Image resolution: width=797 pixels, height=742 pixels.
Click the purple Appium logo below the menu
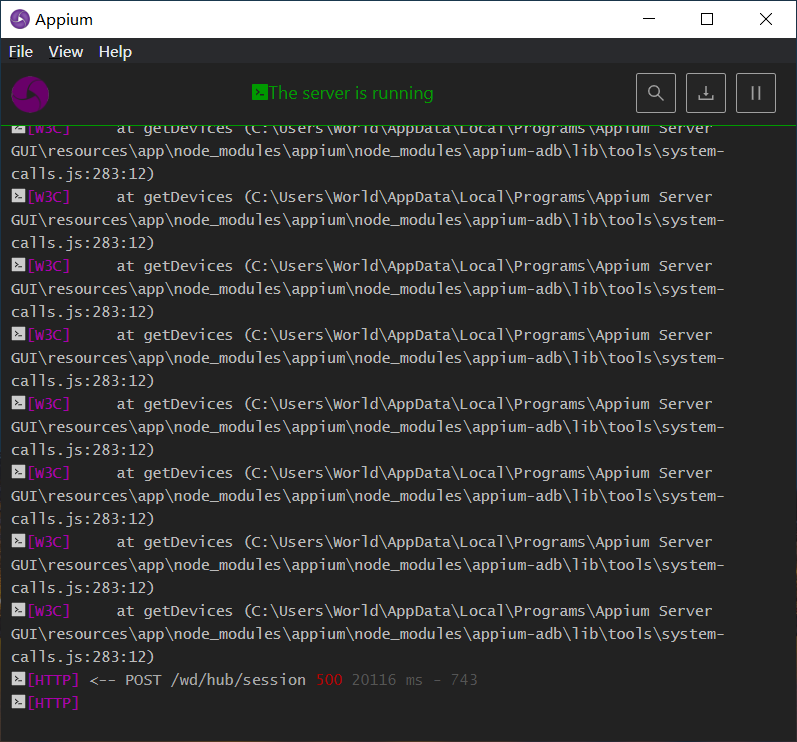30,95
